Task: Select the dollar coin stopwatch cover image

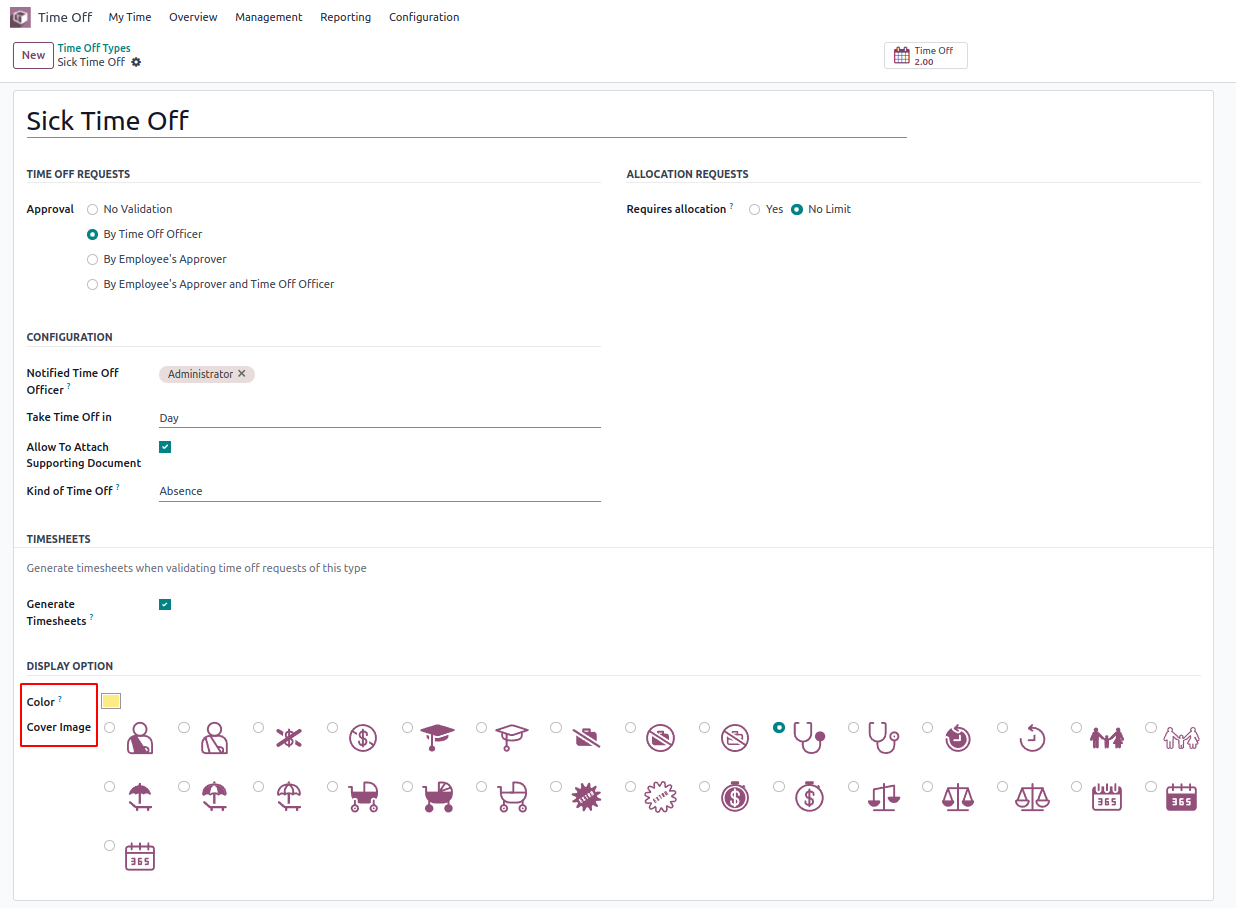Action: [x=705, y=787]
